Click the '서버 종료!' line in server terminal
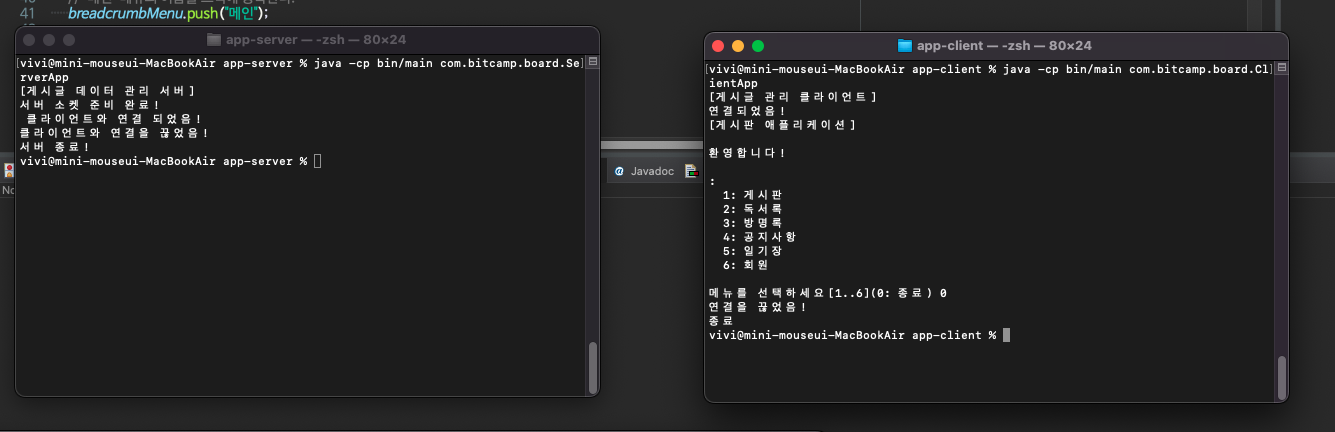Viewport: 1335px width, 432px height. [55, 147]
